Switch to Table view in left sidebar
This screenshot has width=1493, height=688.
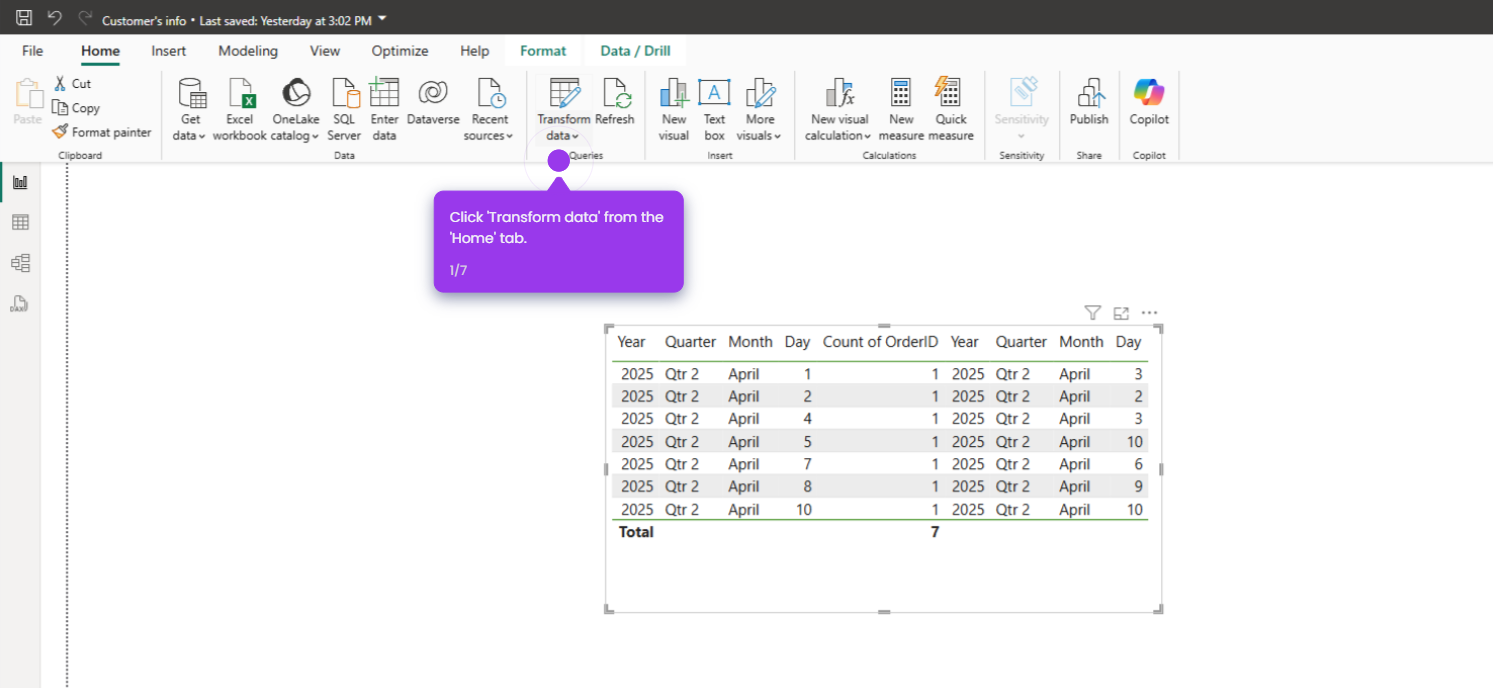(x=20, y=222)
